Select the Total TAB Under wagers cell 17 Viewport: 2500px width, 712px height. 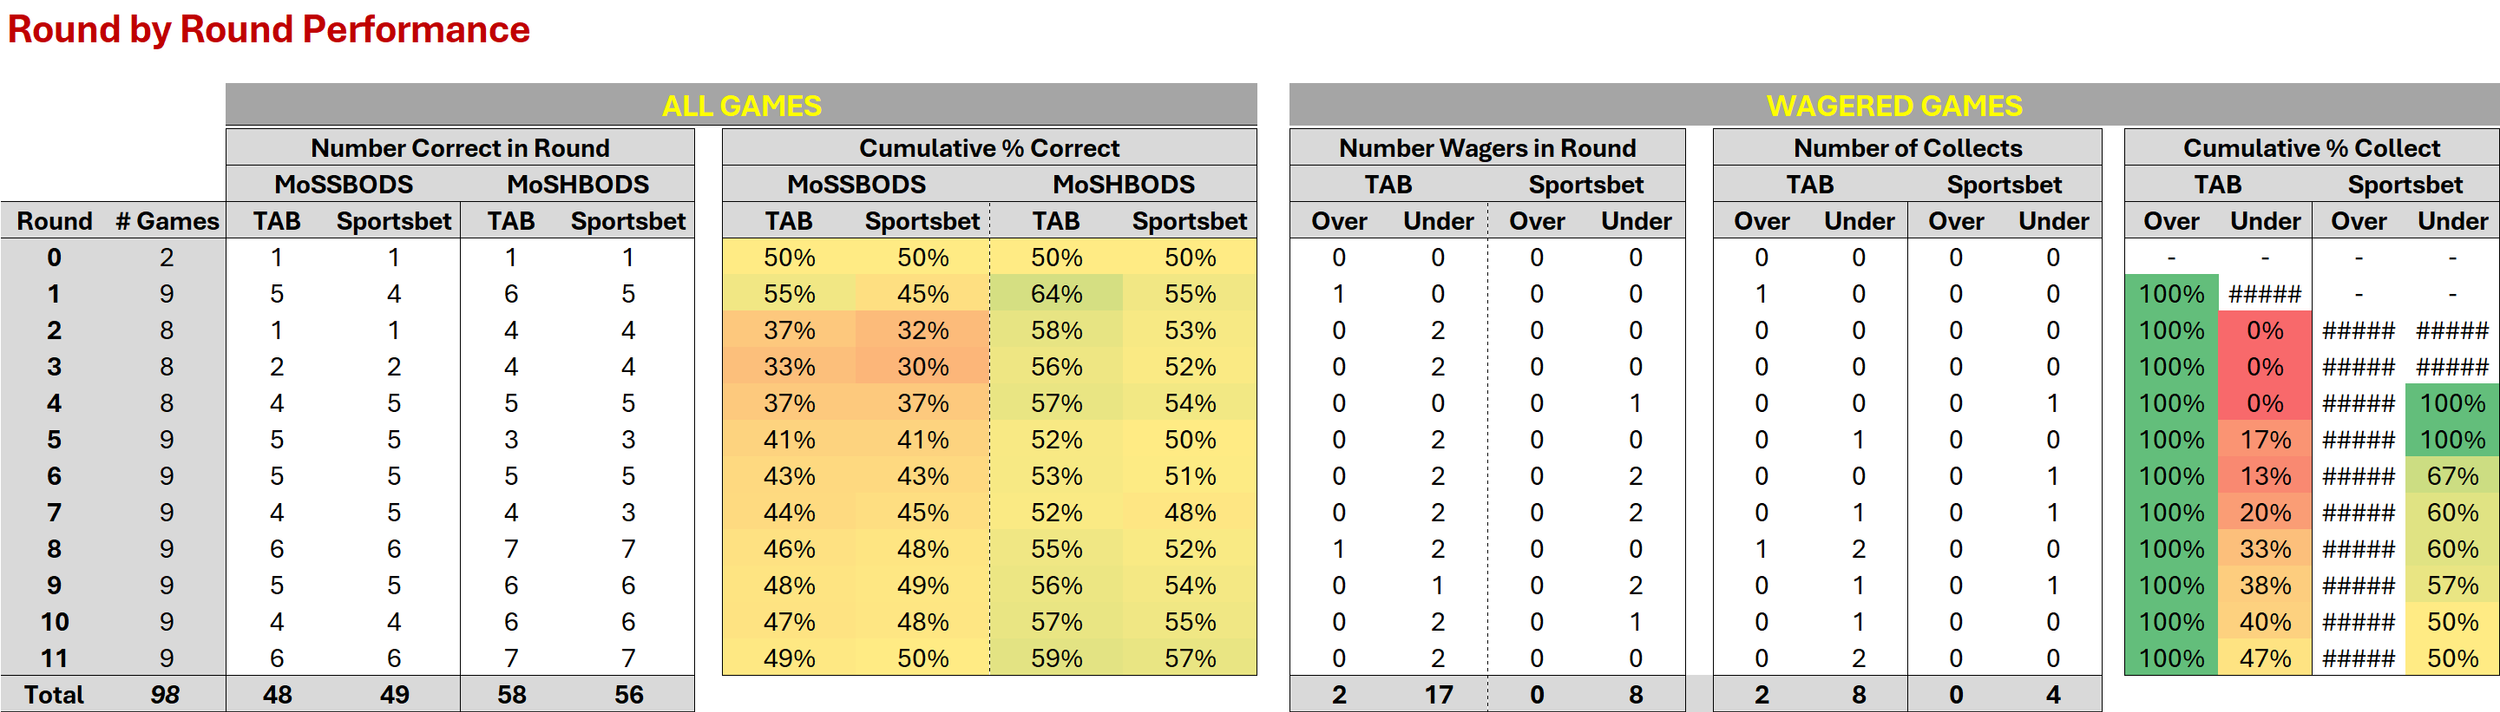click(1438, 694)
